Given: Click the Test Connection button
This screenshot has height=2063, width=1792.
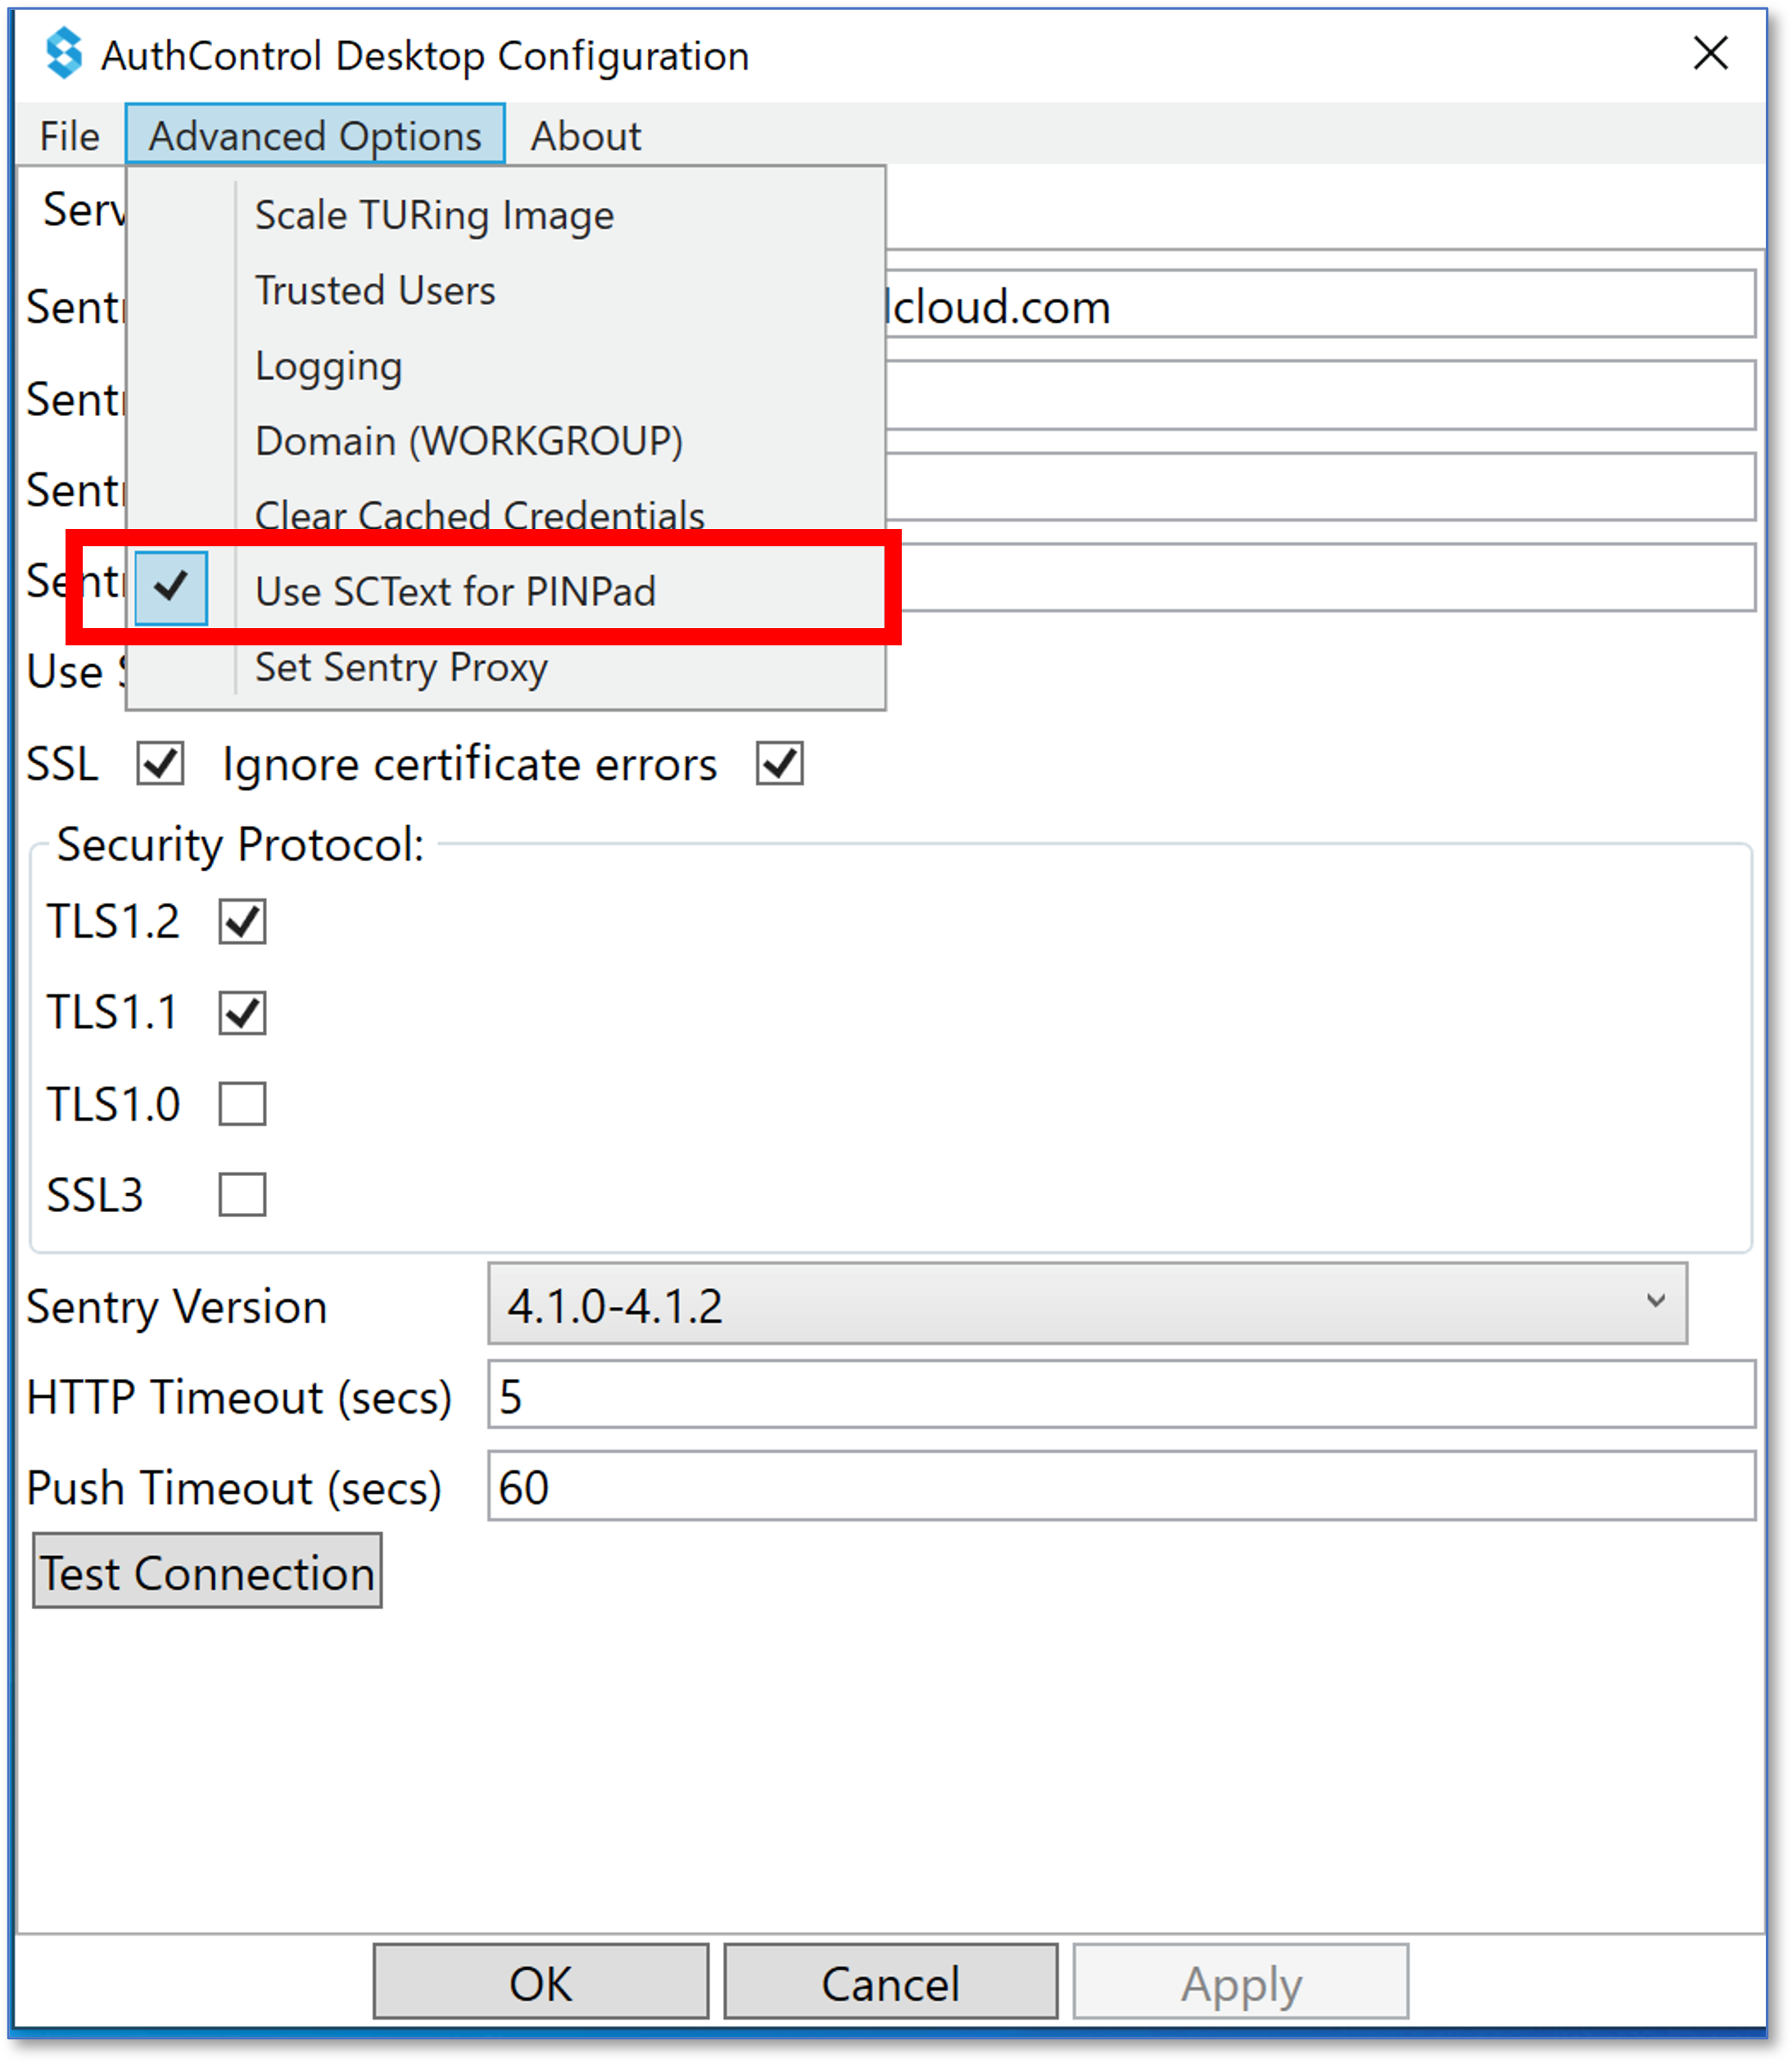Looking at the screenshot, I should [x=207, y=1572].
